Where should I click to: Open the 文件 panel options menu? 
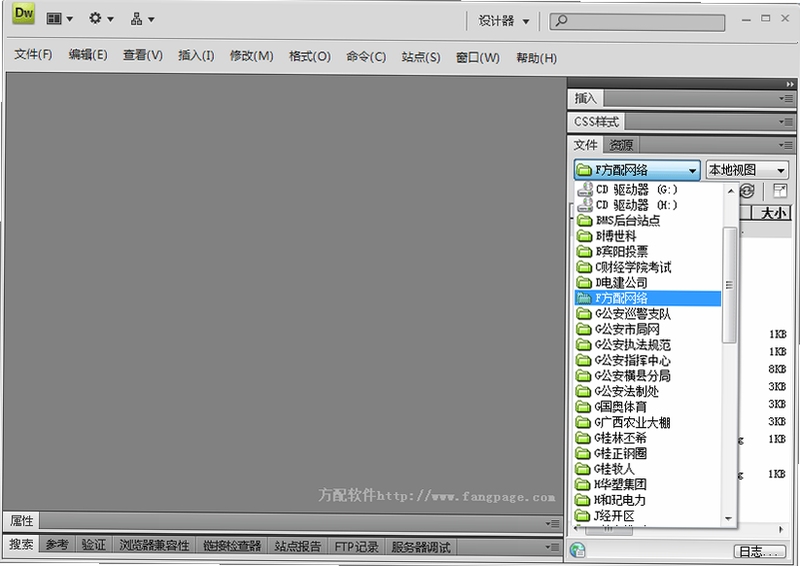coord(786,145)
